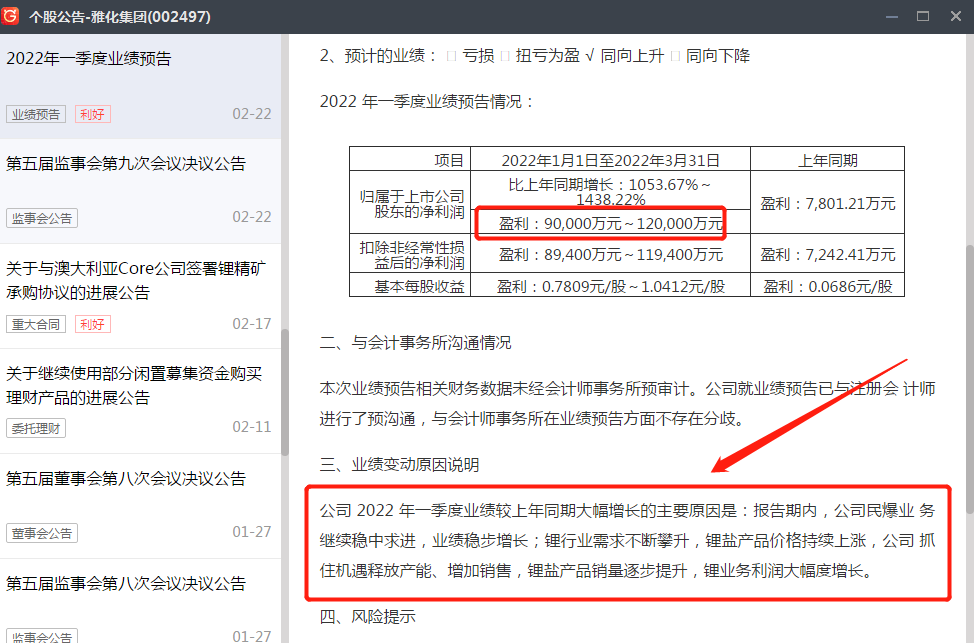
Task: Click the 2022年1月1日至2022年3月31日 header cell
Action: coord(611,159)
